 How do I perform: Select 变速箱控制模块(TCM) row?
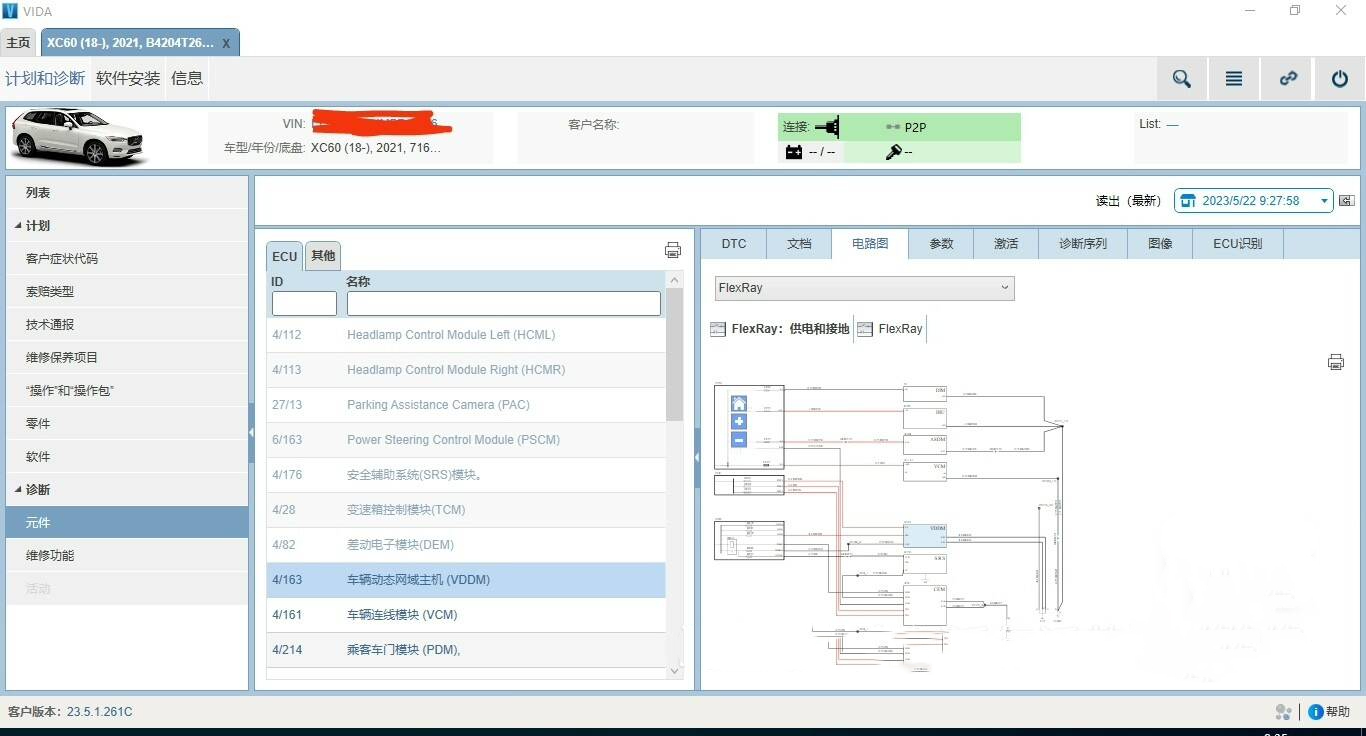pos(466,510)
